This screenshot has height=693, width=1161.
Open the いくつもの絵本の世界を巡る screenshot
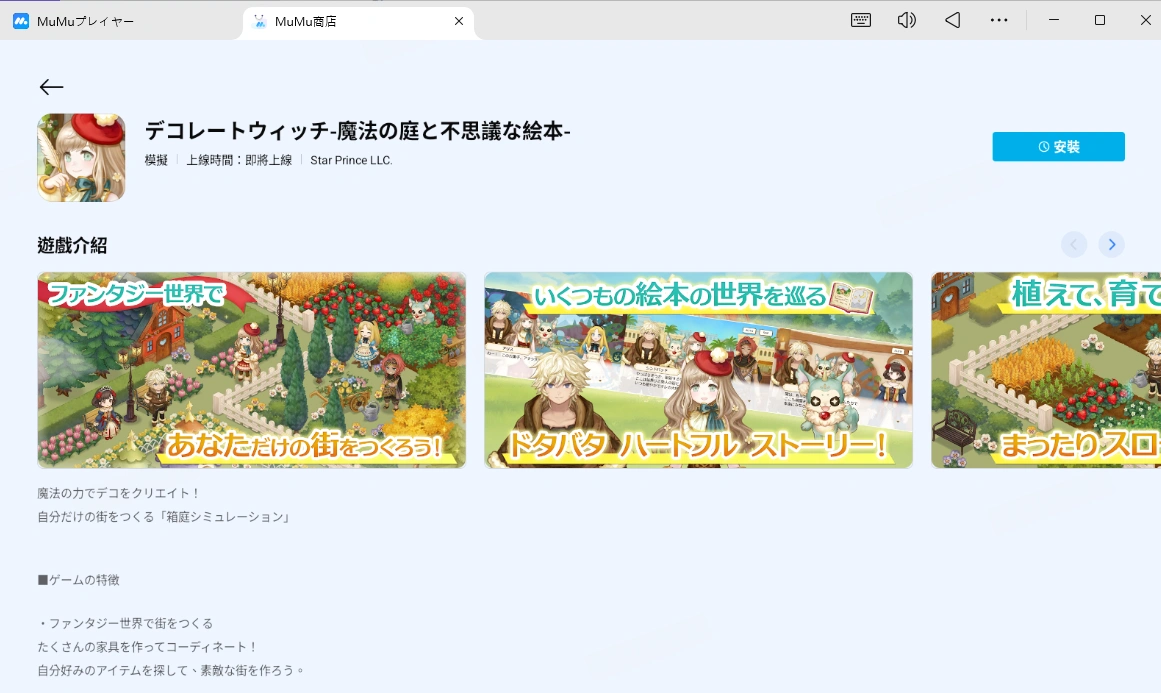pyautogui.click(x=698, y=370)
